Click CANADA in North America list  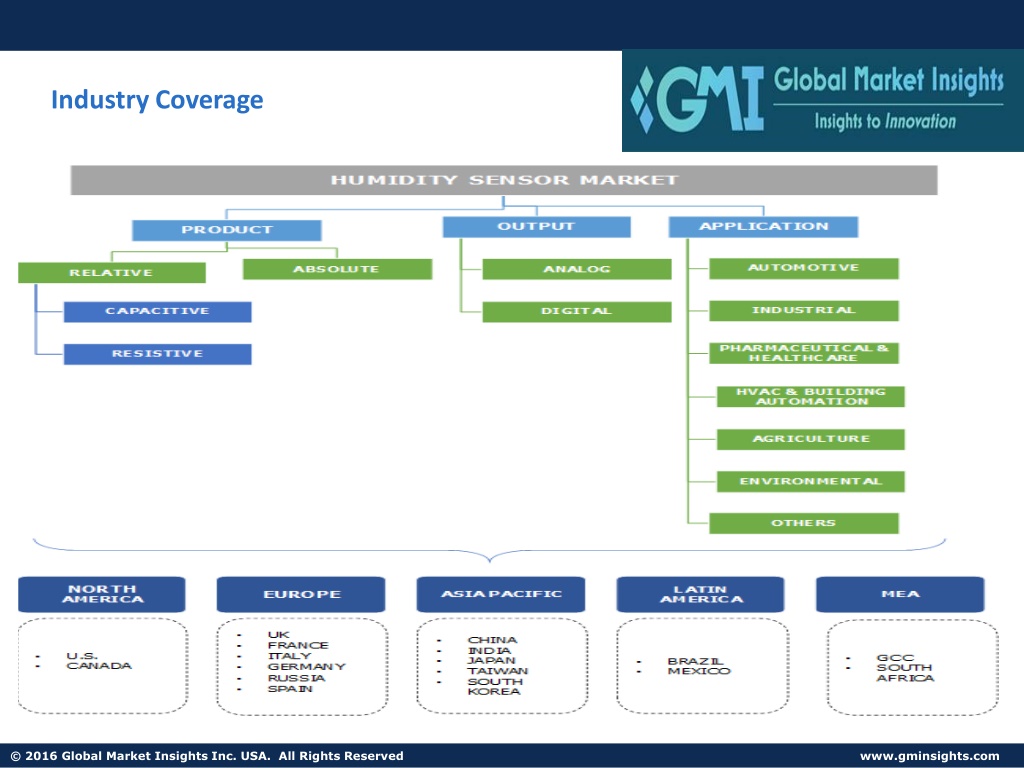[x=99, y=665]
